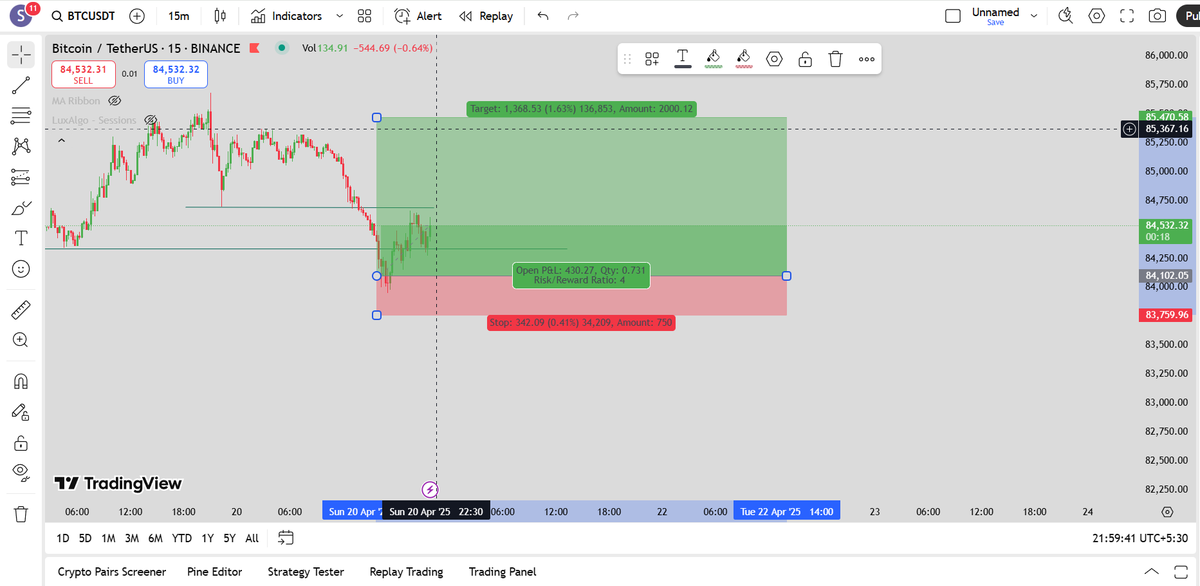This screenshot has width=1200, height=586.
Task: Open the quick search icon
Action: [x=1066, y=16]
